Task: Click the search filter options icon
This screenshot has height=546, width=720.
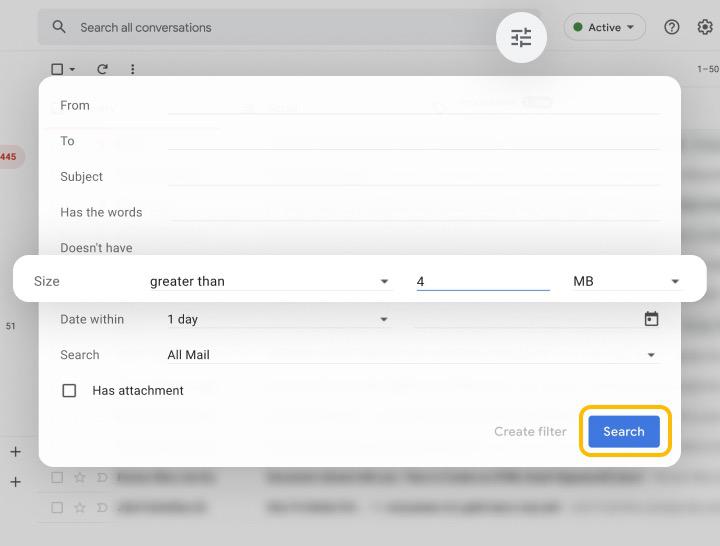Action: (x=521, y=38)
